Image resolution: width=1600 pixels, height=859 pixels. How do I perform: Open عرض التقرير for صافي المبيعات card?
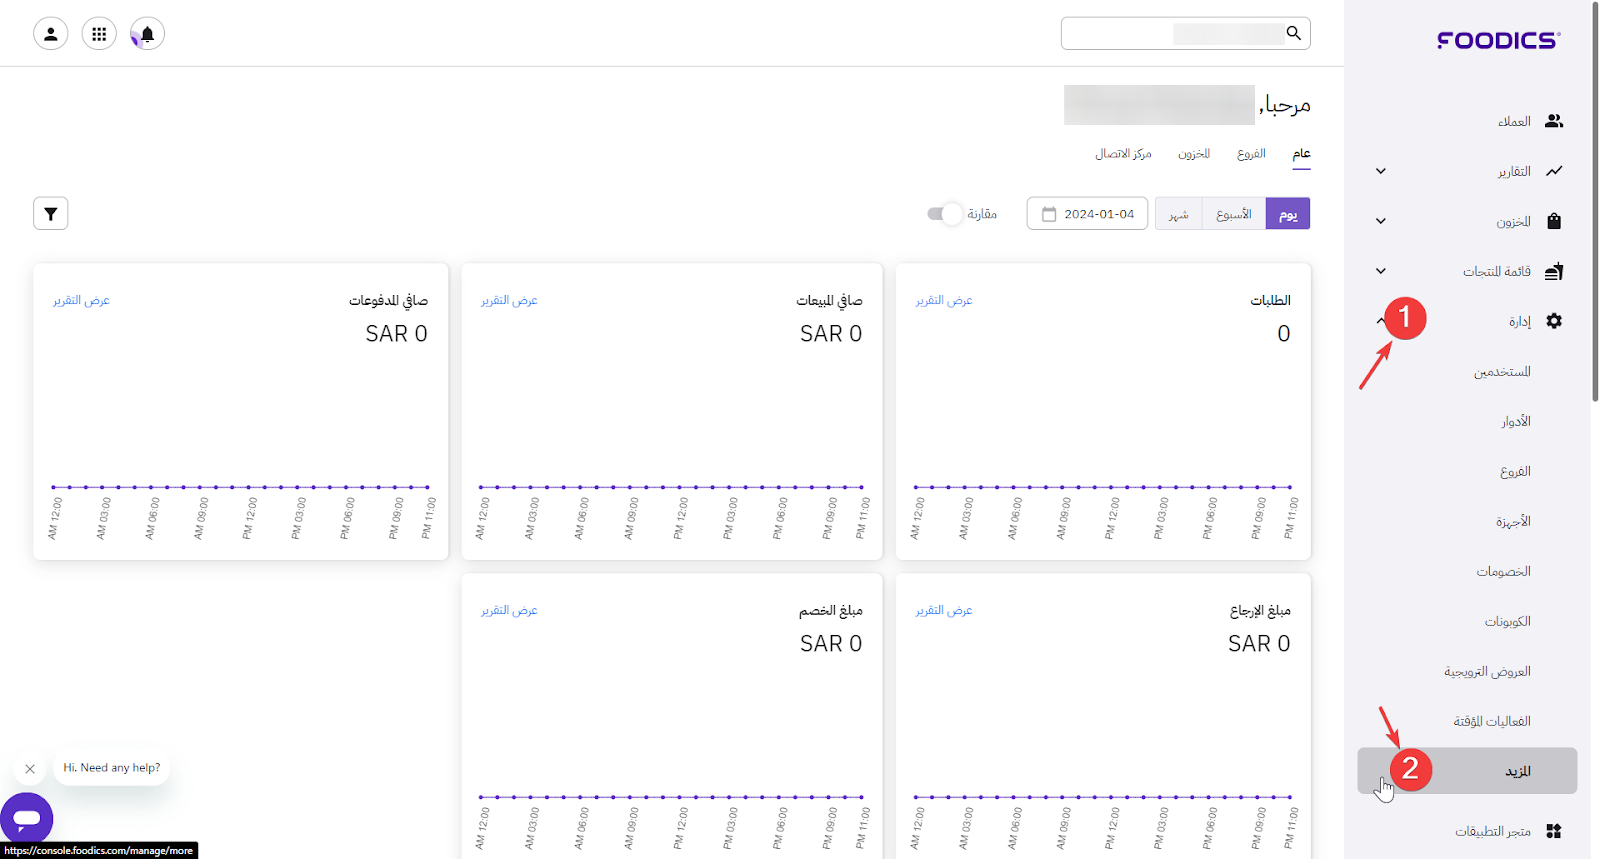pyautogui.click(x=509, y=301)
